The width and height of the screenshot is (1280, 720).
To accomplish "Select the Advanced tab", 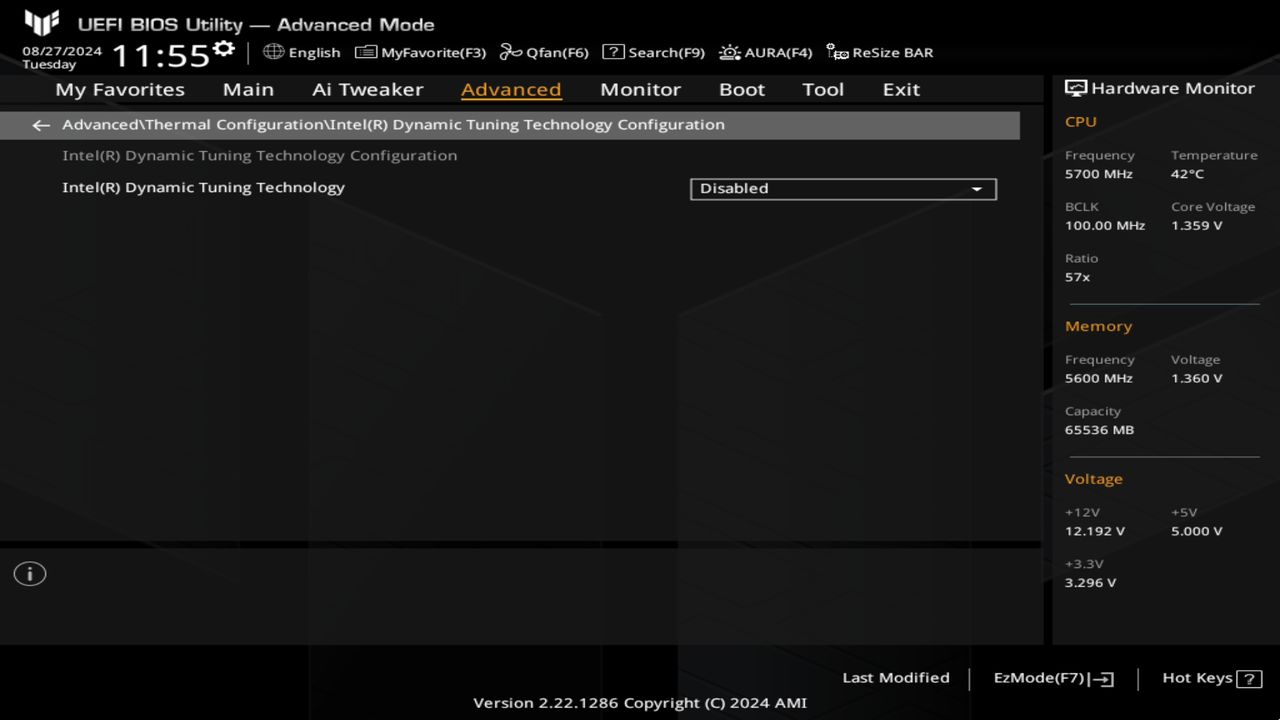I will pyautogui.click(x=511, y=89).
